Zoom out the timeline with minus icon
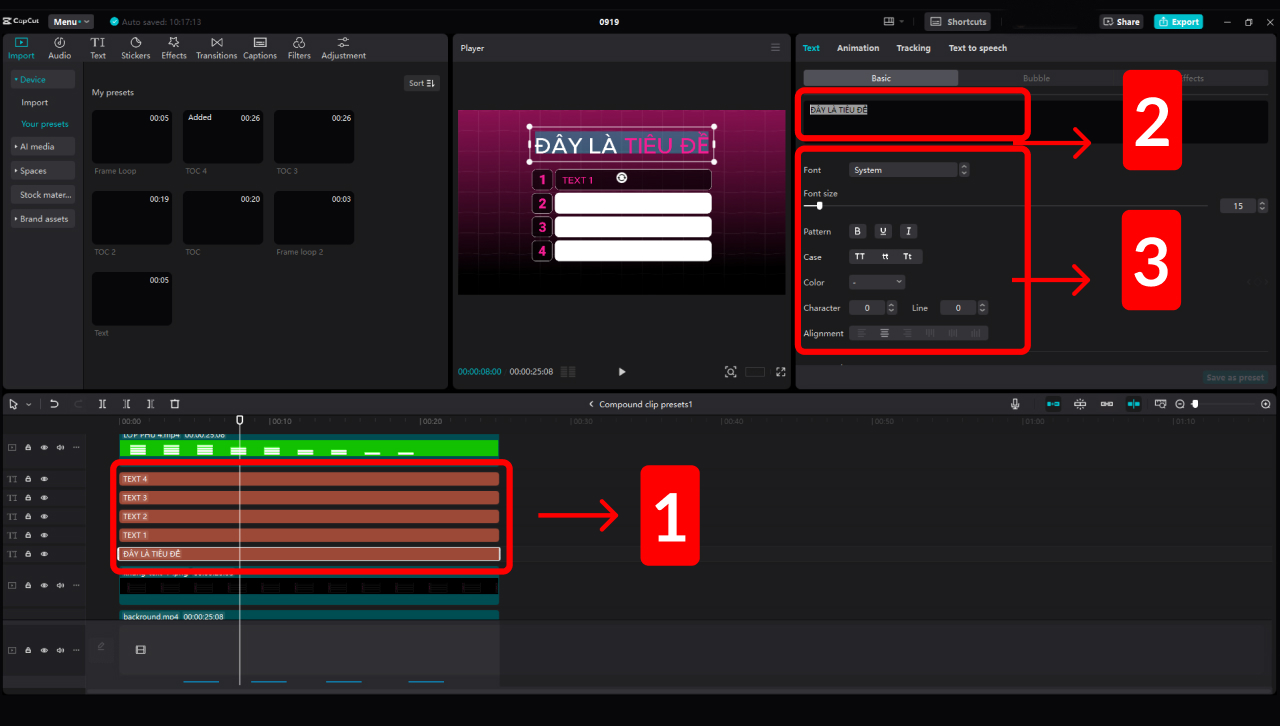 pyautogui.click(x=1180, y=404)
